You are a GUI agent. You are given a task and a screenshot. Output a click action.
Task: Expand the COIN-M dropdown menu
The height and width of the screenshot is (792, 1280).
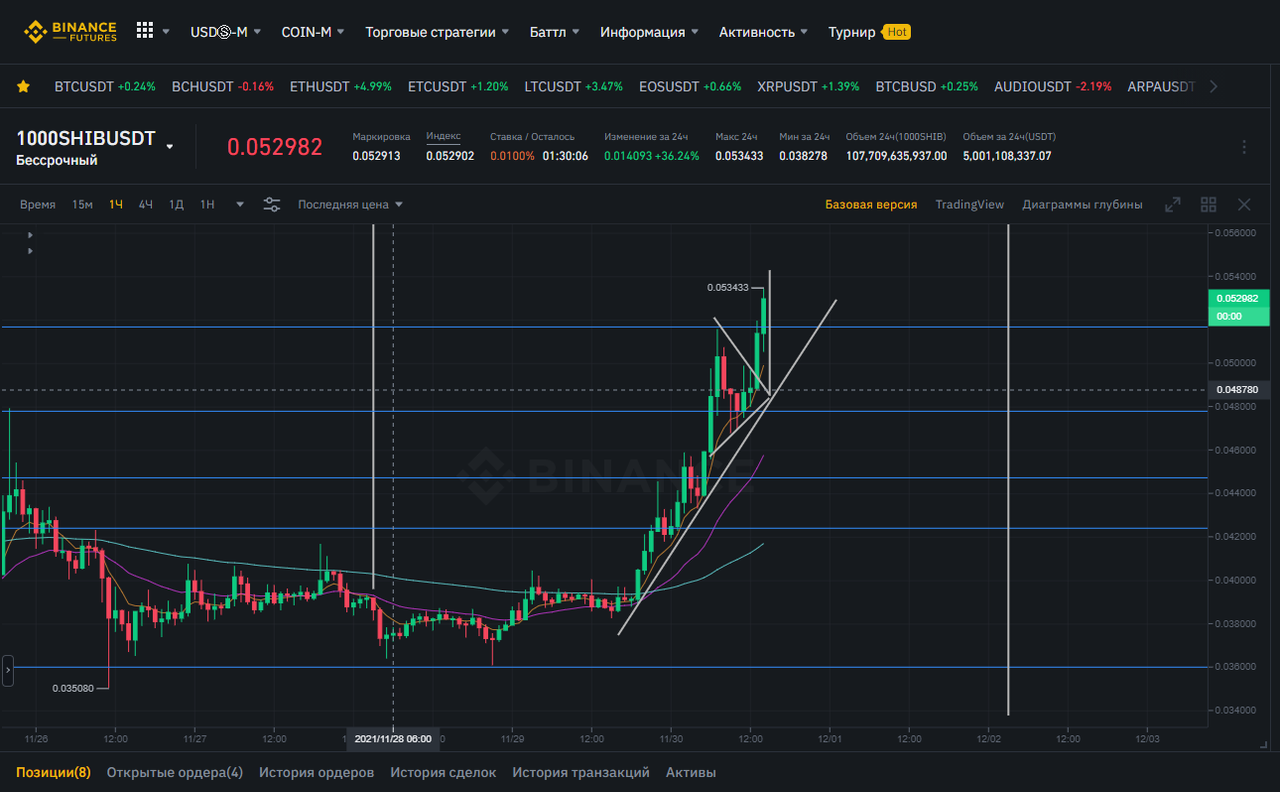pyautogui.click(x=313, y=32)
